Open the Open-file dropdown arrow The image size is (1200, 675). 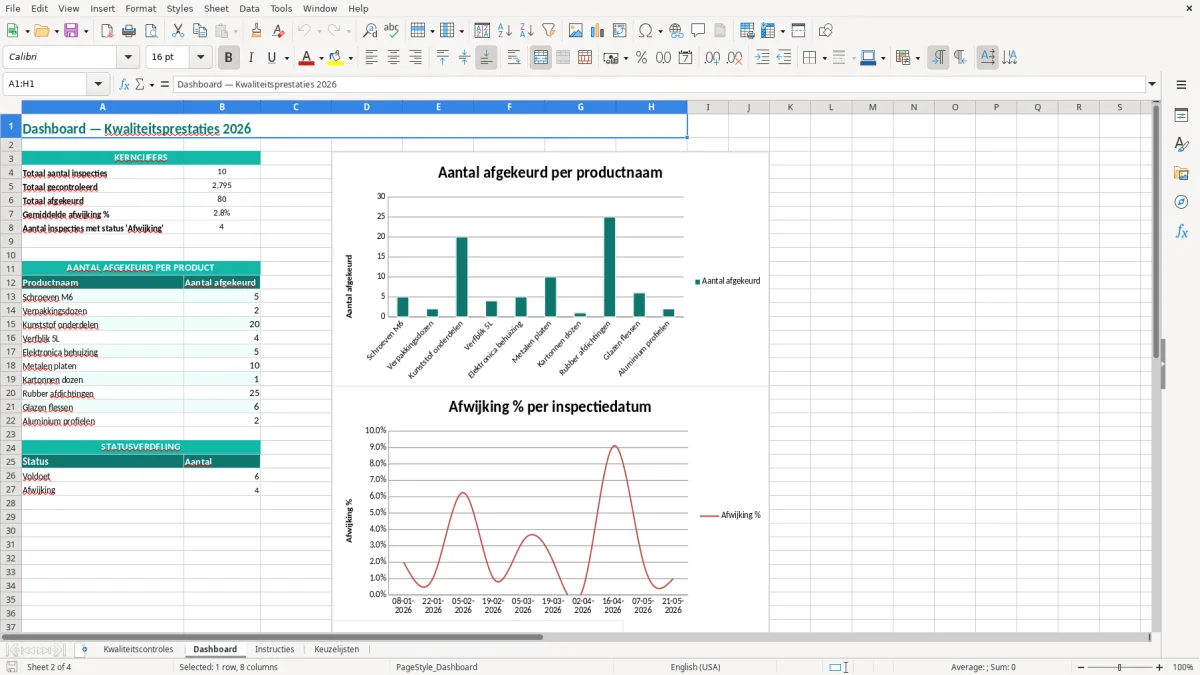55,31
